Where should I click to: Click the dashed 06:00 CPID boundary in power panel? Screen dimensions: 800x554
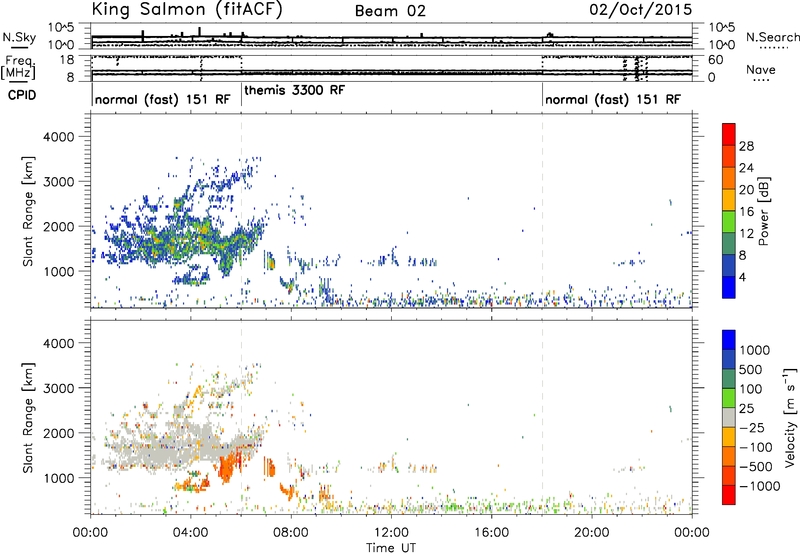(x=241, y=211)
